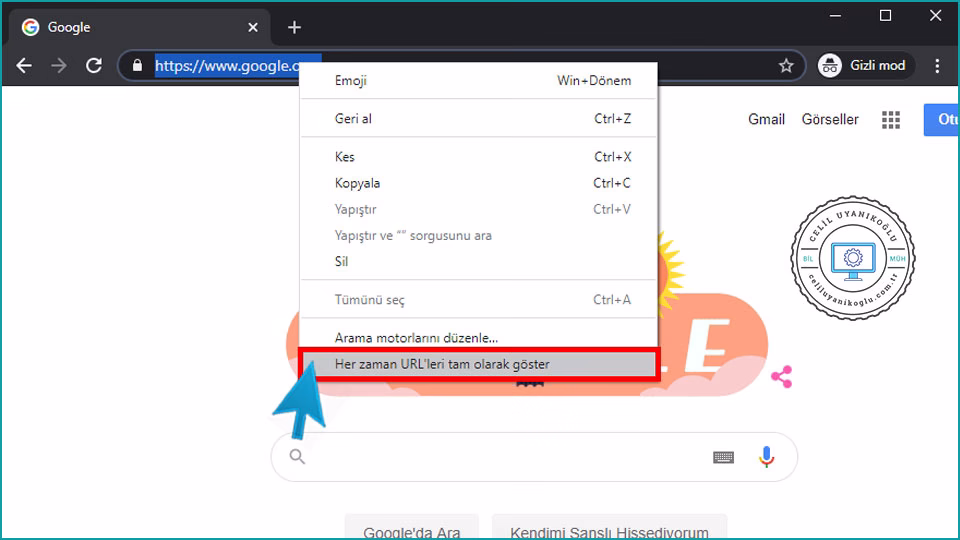The height and width of the screenshot is (540, 960).
Task: Click the magnifier icon in the search box
Action: click(297, 457)
